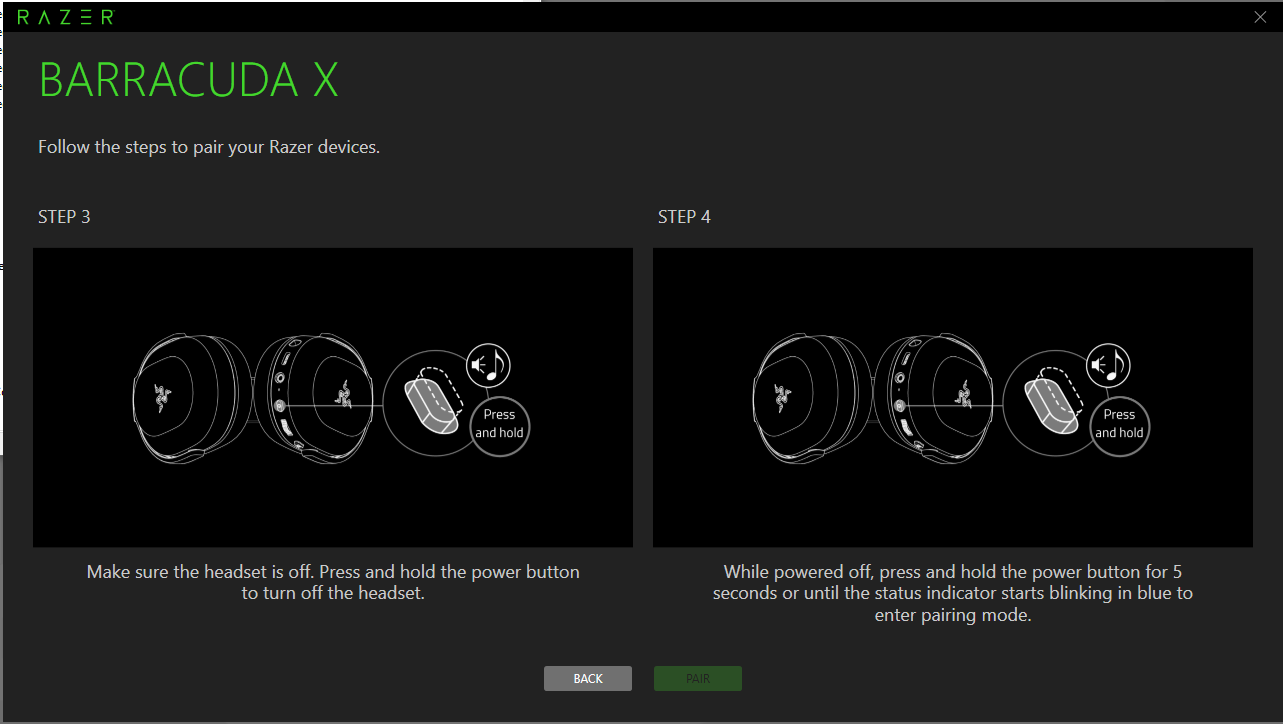Click the STEP 4 label
This screenshot has height=724, width=1283.
pyautogui.click(x=684, y=217)
